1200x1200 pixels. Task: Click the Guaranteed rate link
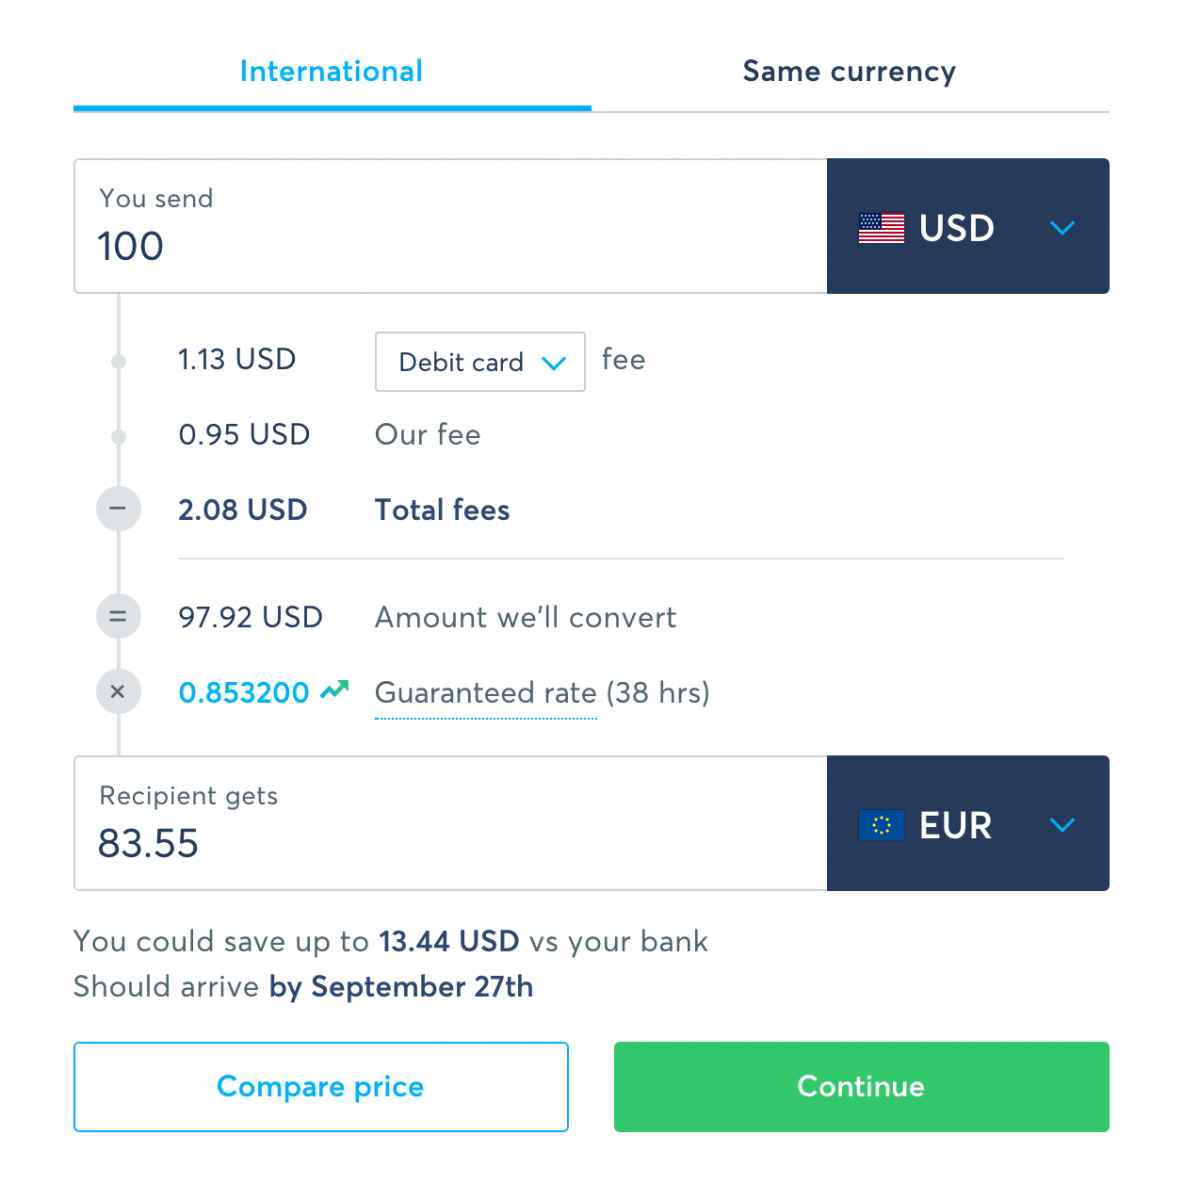coord(486,693)
